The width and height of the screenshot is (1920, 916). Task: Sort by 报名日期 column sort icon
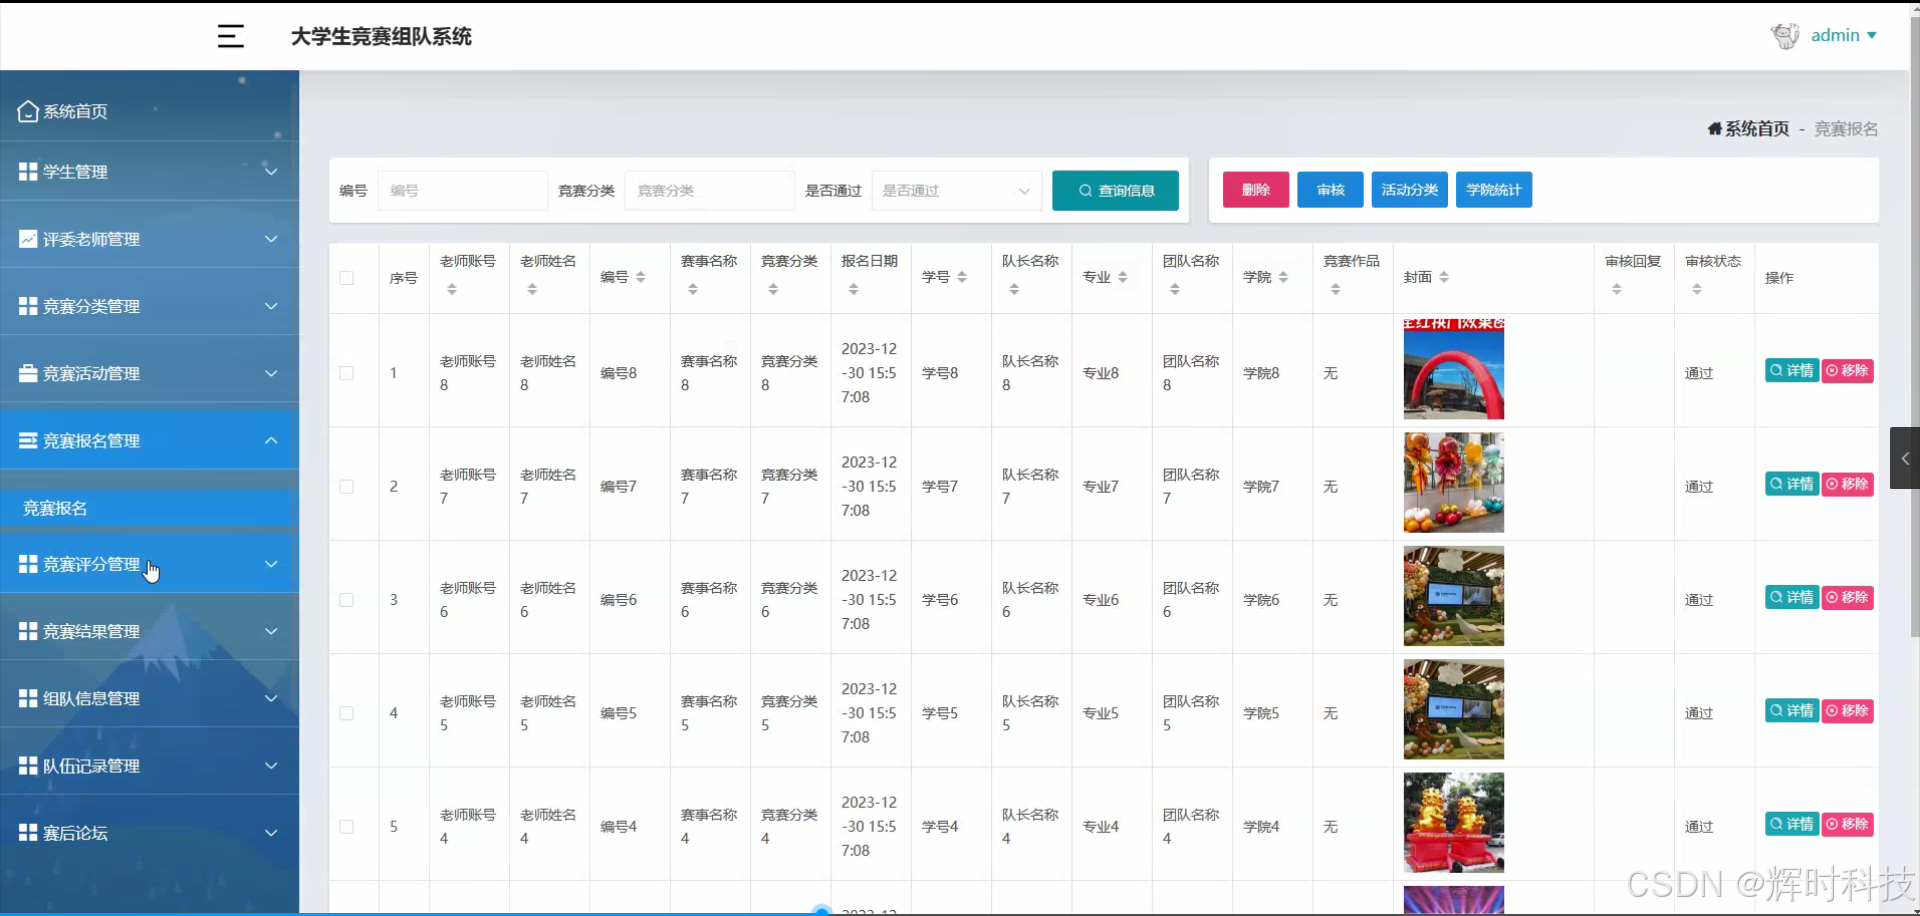[x=853, y=289]
